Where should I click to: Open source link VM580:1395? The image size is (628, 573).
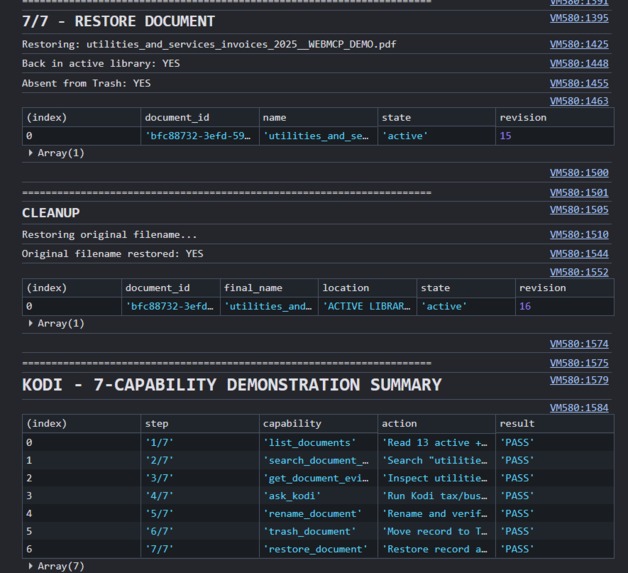pos(579,18)
